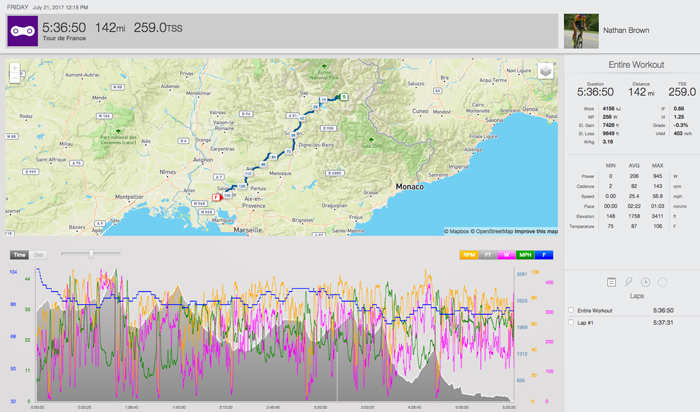Show peak power lightning bolt icon

coord(629,282)
